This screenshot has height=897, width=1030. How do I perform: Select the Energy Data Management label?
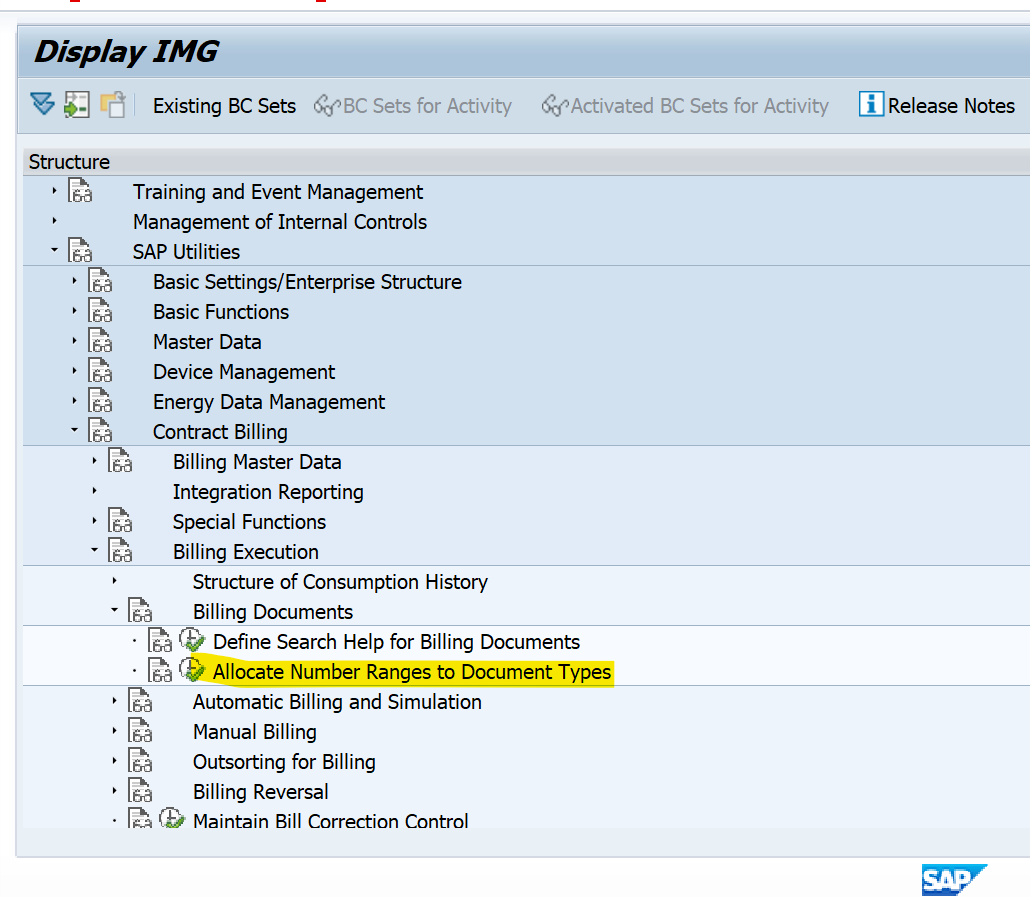point(269,402)
